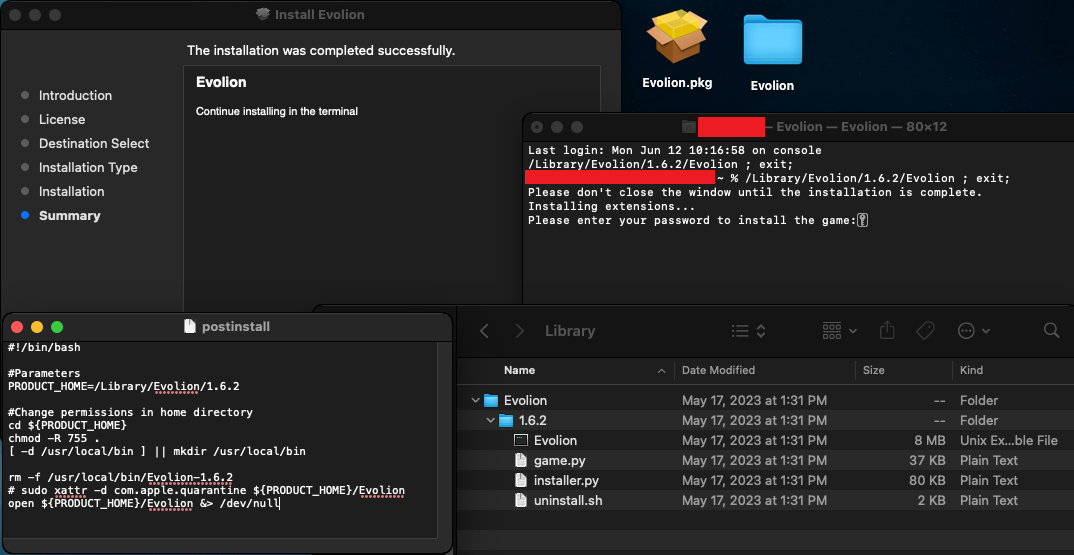Click 'Installing extensions...' line in Terminal

(612, 206)
